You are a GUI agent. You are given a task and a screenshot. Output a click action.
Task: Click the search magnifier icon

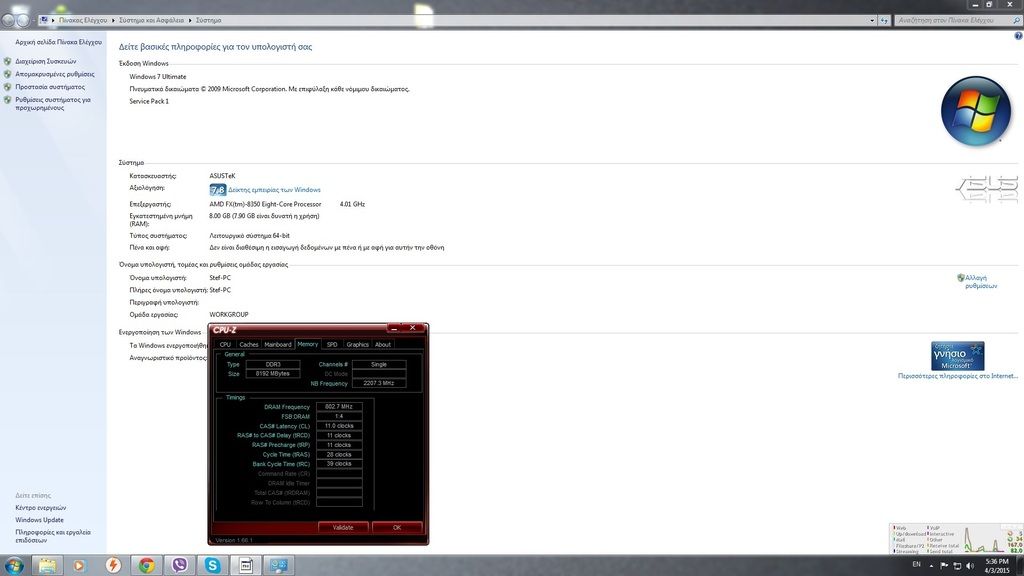point(1016,20)
